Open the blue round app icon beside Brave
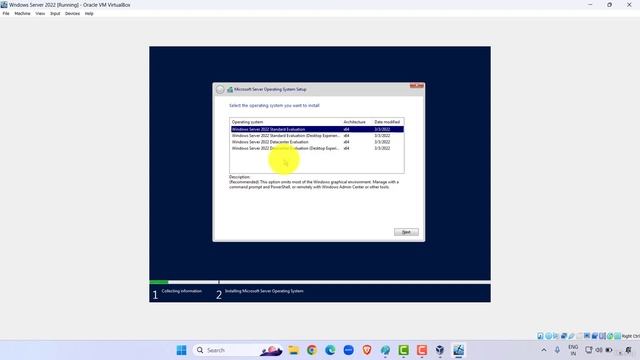Image resolution: width=640 pixels, height=360 pixels. 349,350
